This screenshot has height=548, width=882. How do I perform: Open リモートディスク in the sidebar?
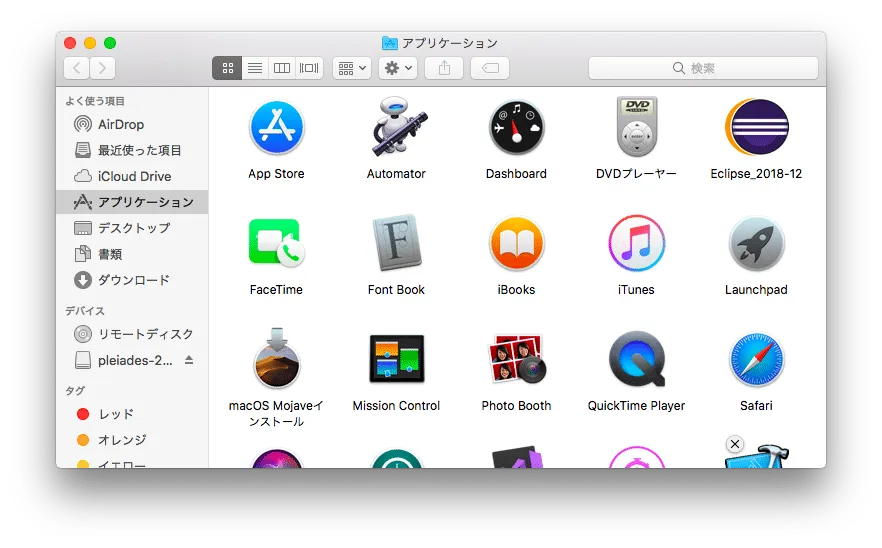pos(132,334)
